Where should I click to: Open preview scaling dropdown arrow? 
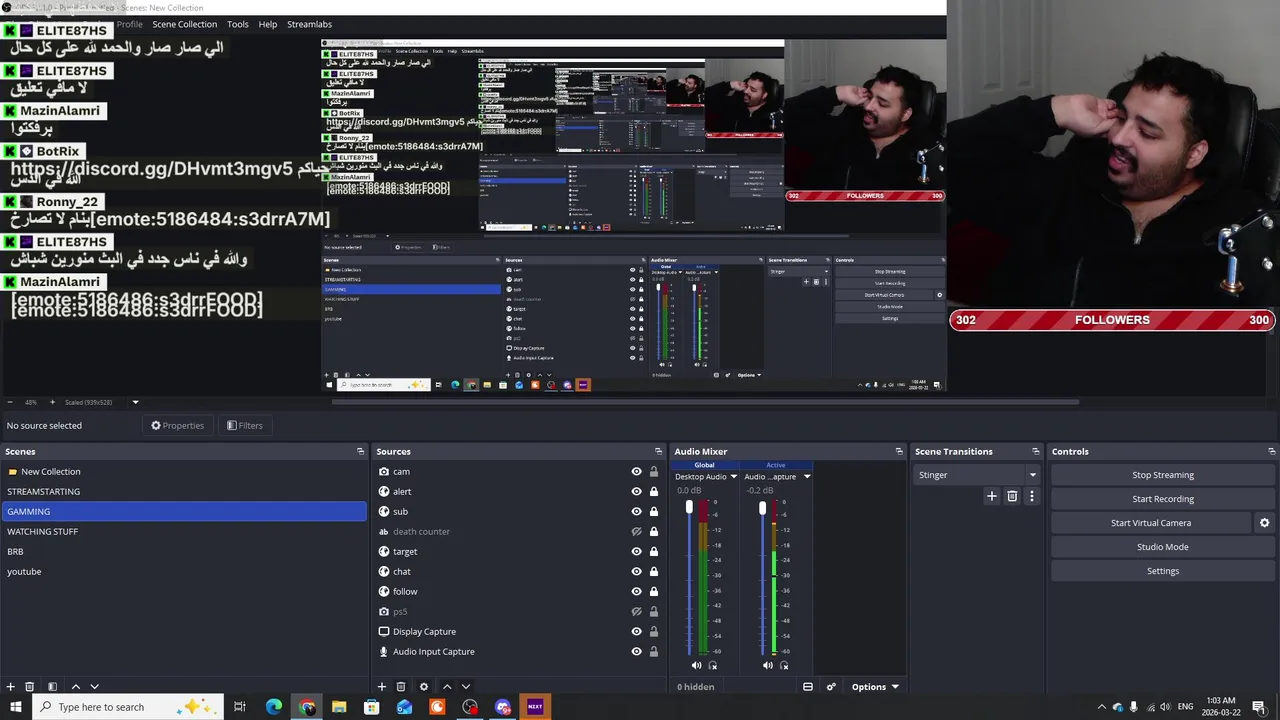click(135, 402)
